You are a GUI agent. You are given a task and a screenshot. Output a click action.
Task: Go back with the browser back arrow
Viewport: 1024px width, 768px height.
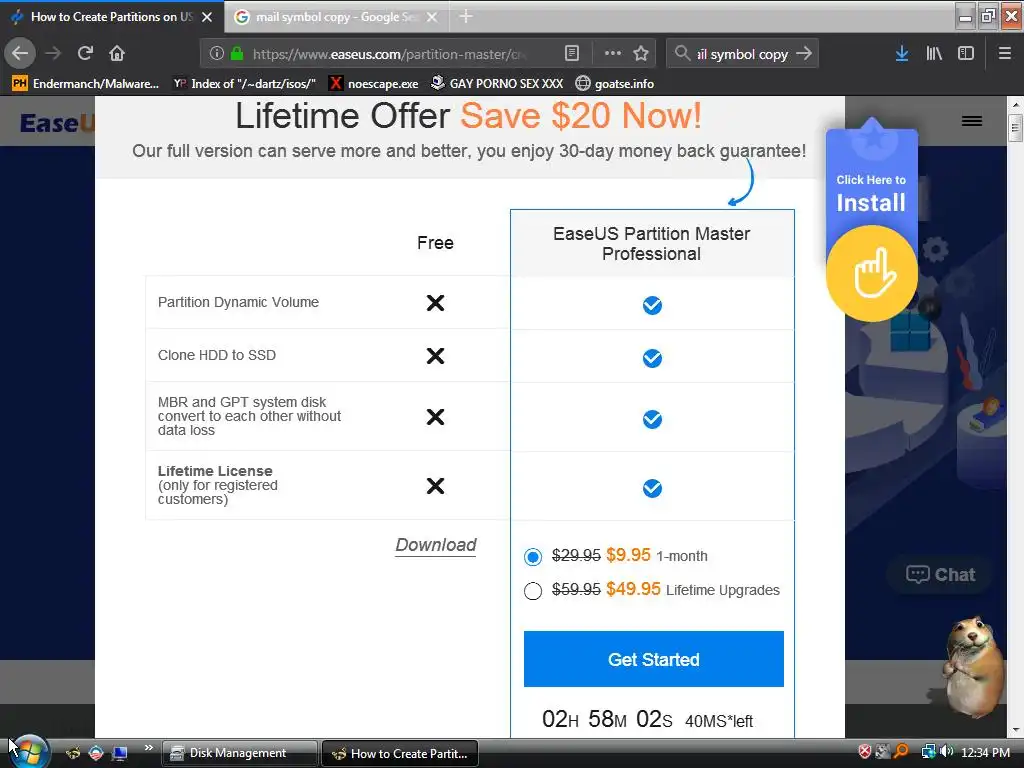pyautogui.click(x=20, y=54)
